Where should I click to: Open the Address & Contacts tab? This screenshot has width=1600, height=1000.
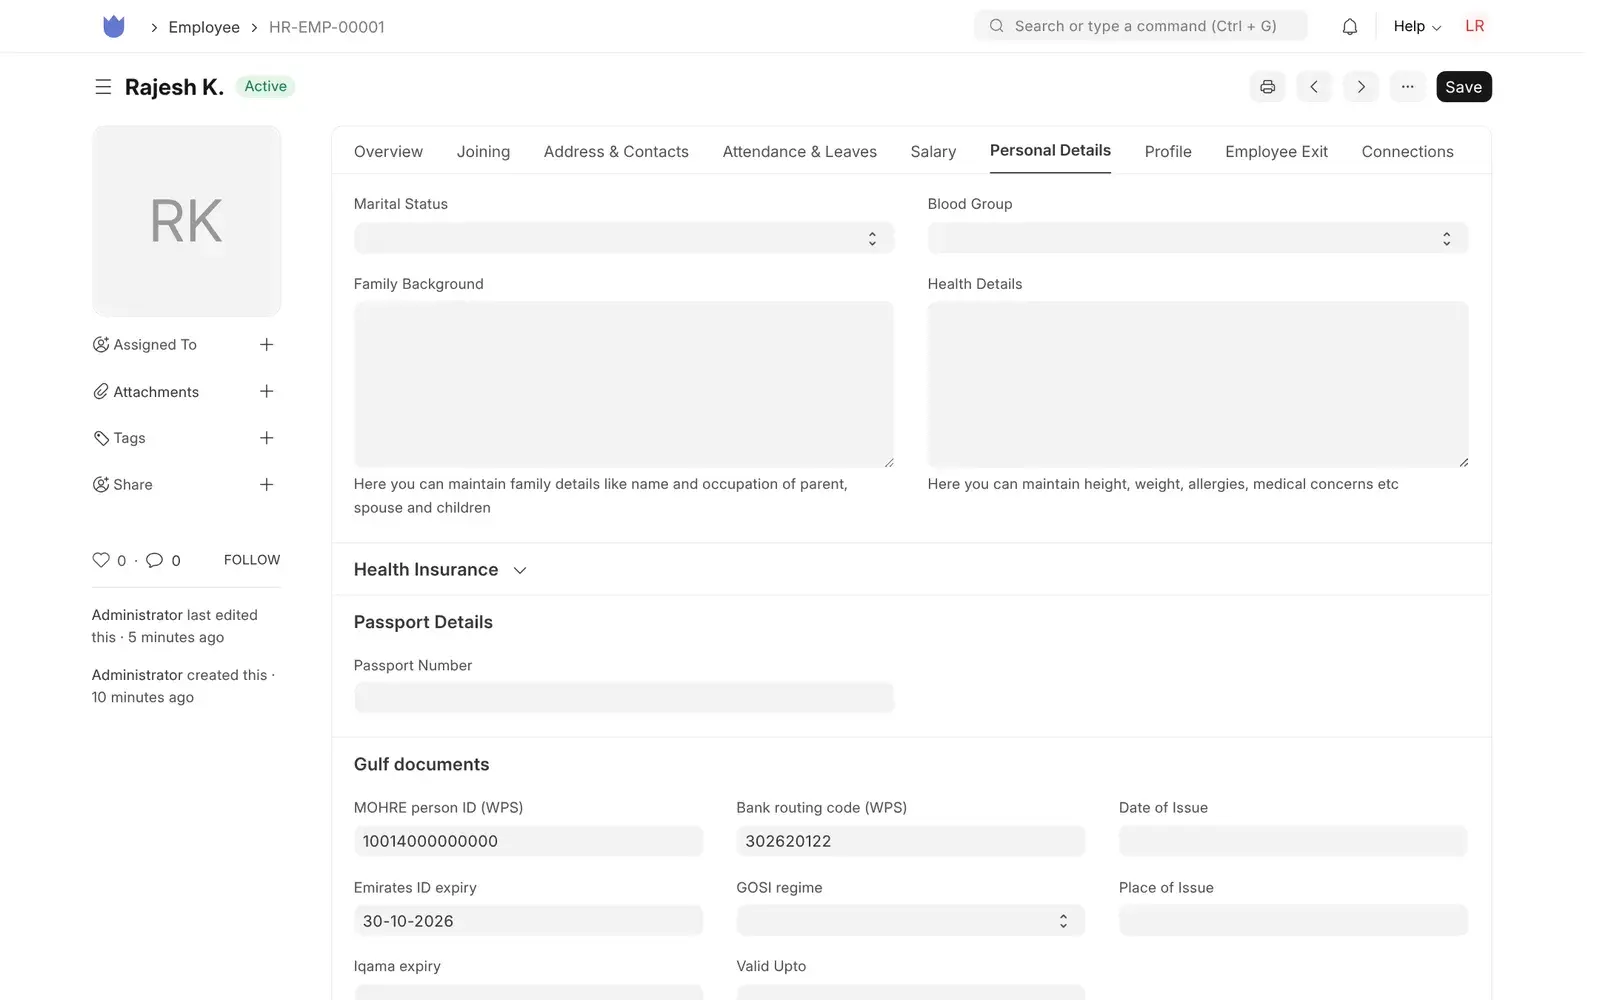tap(616, 152)
